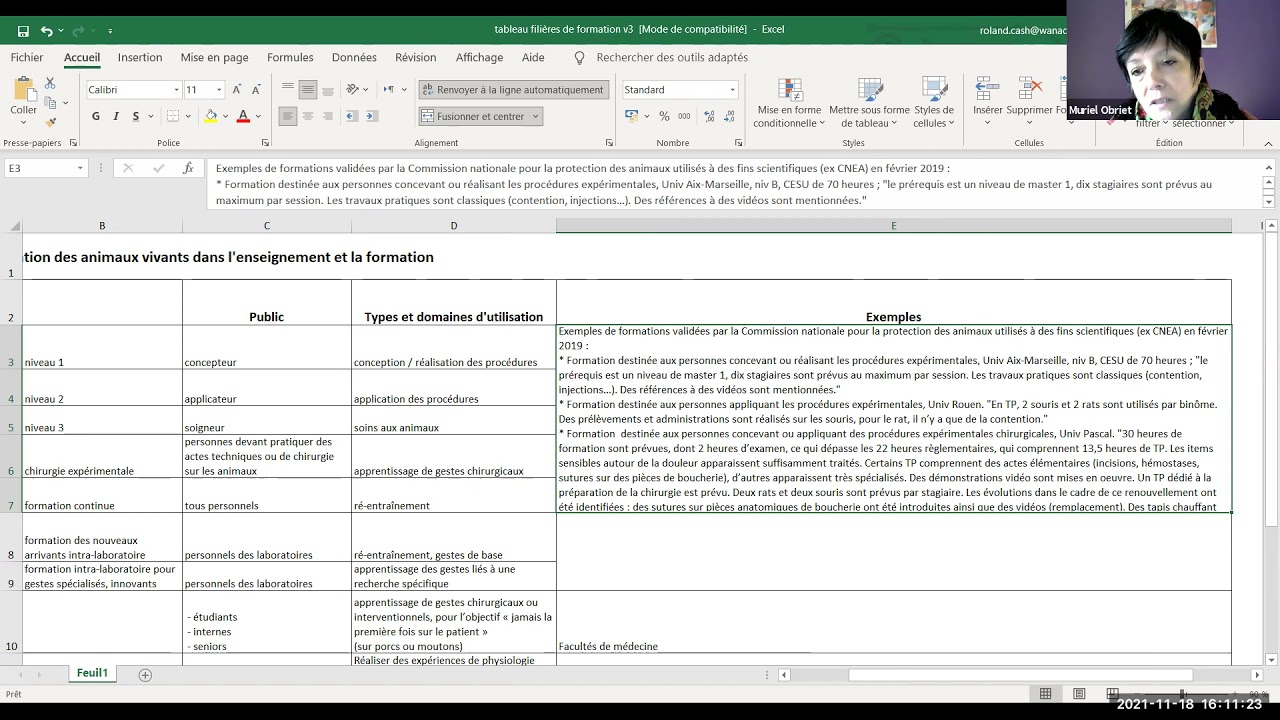Toggle left horizontal alignment
The height and width of the screenshot is (720, 1280).
288,116
